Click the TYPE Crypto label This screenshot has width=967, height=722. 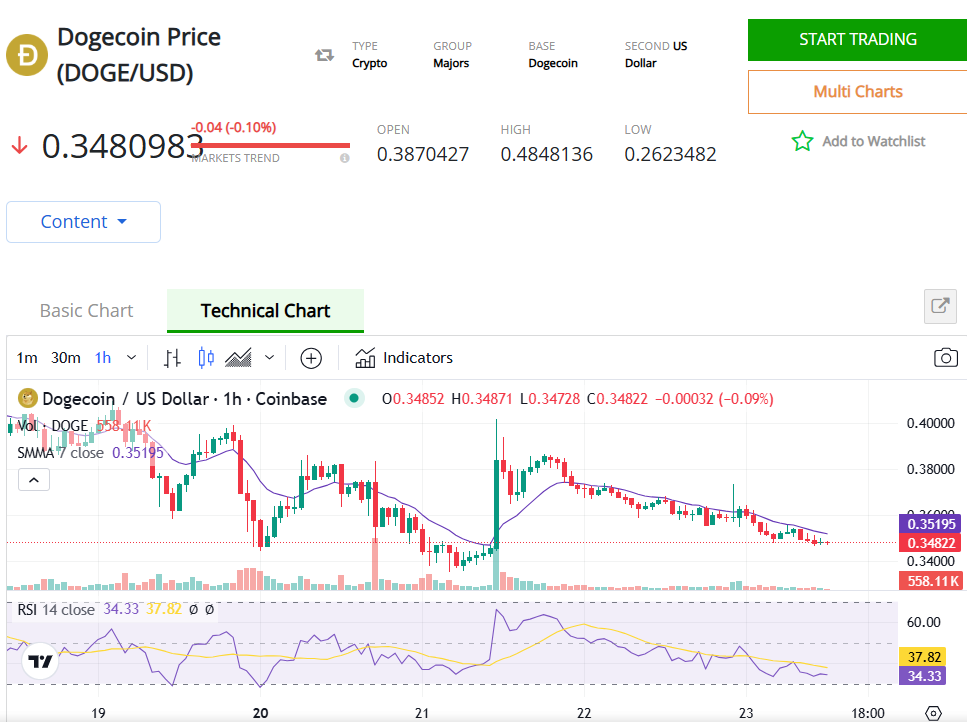[x=369, y=55]
